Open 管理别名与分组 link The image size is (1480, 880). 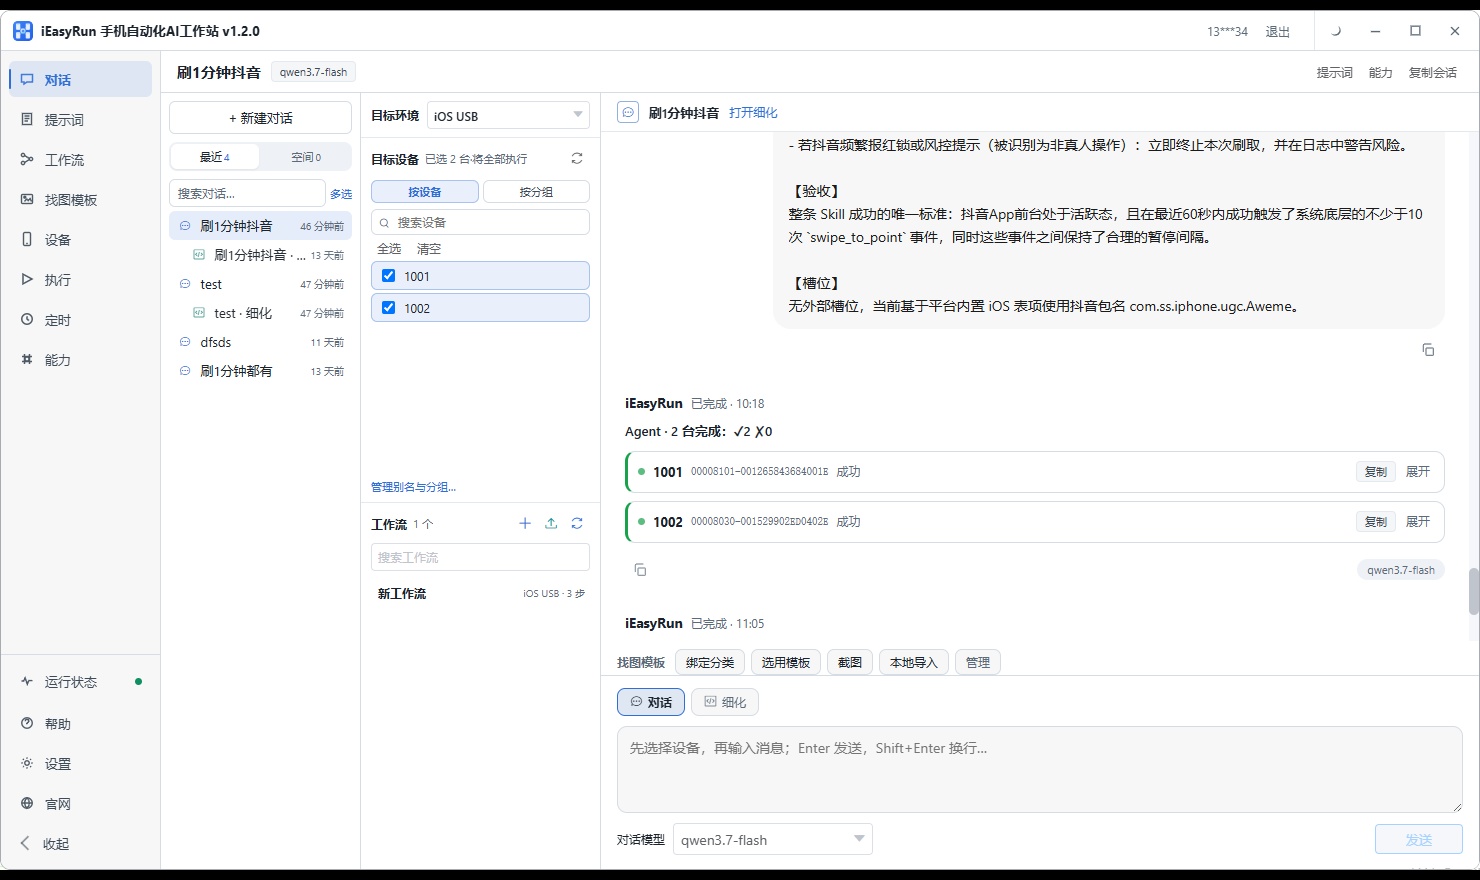(413, 487)
